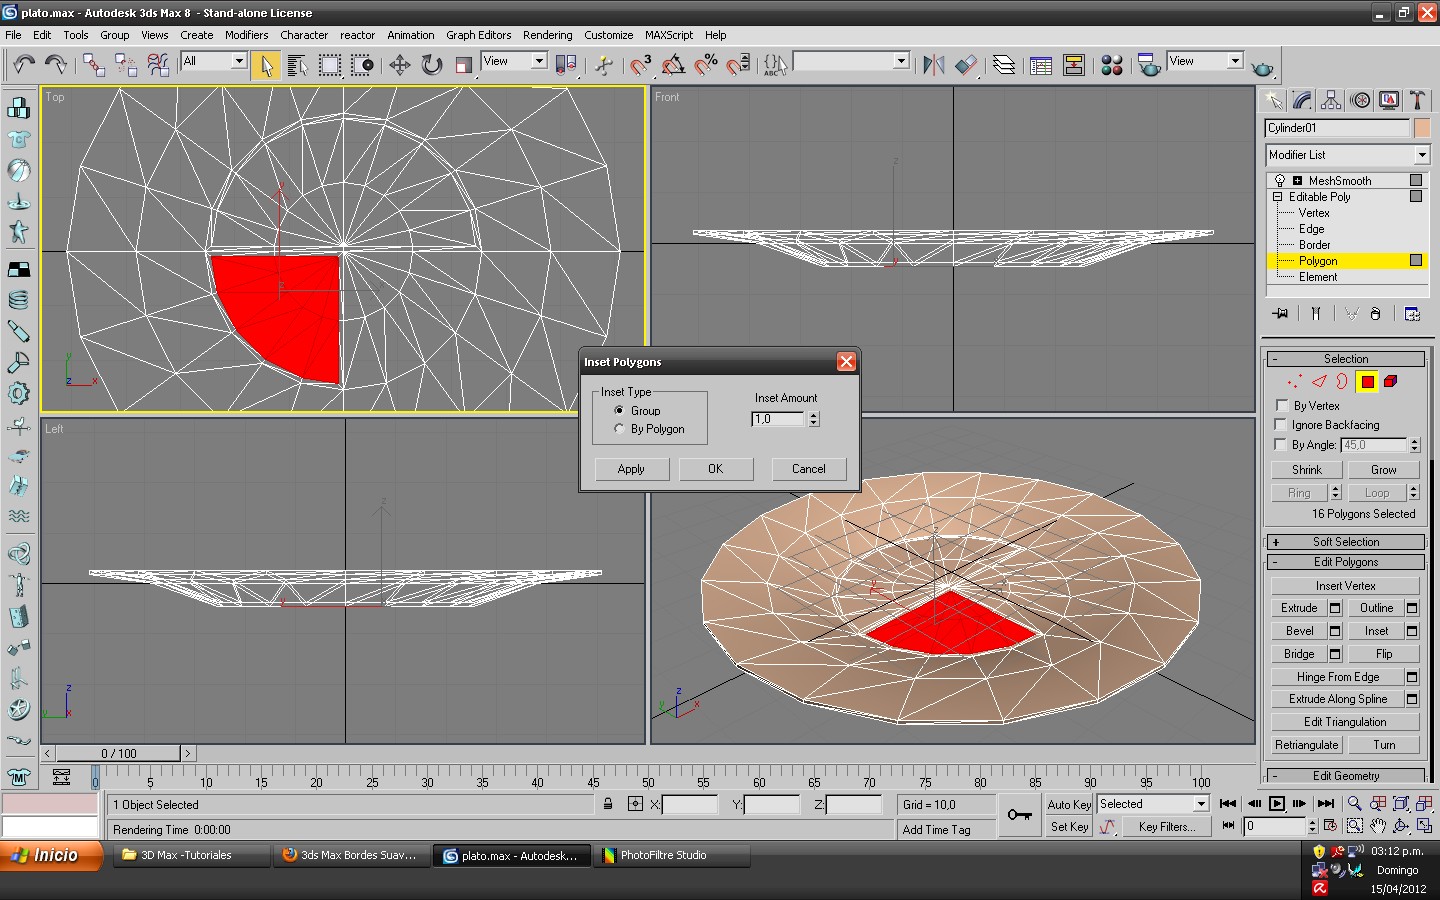Select Edge sub-object icon in Selection rollout
1440x900 pixels.
tap(1319, 381)
